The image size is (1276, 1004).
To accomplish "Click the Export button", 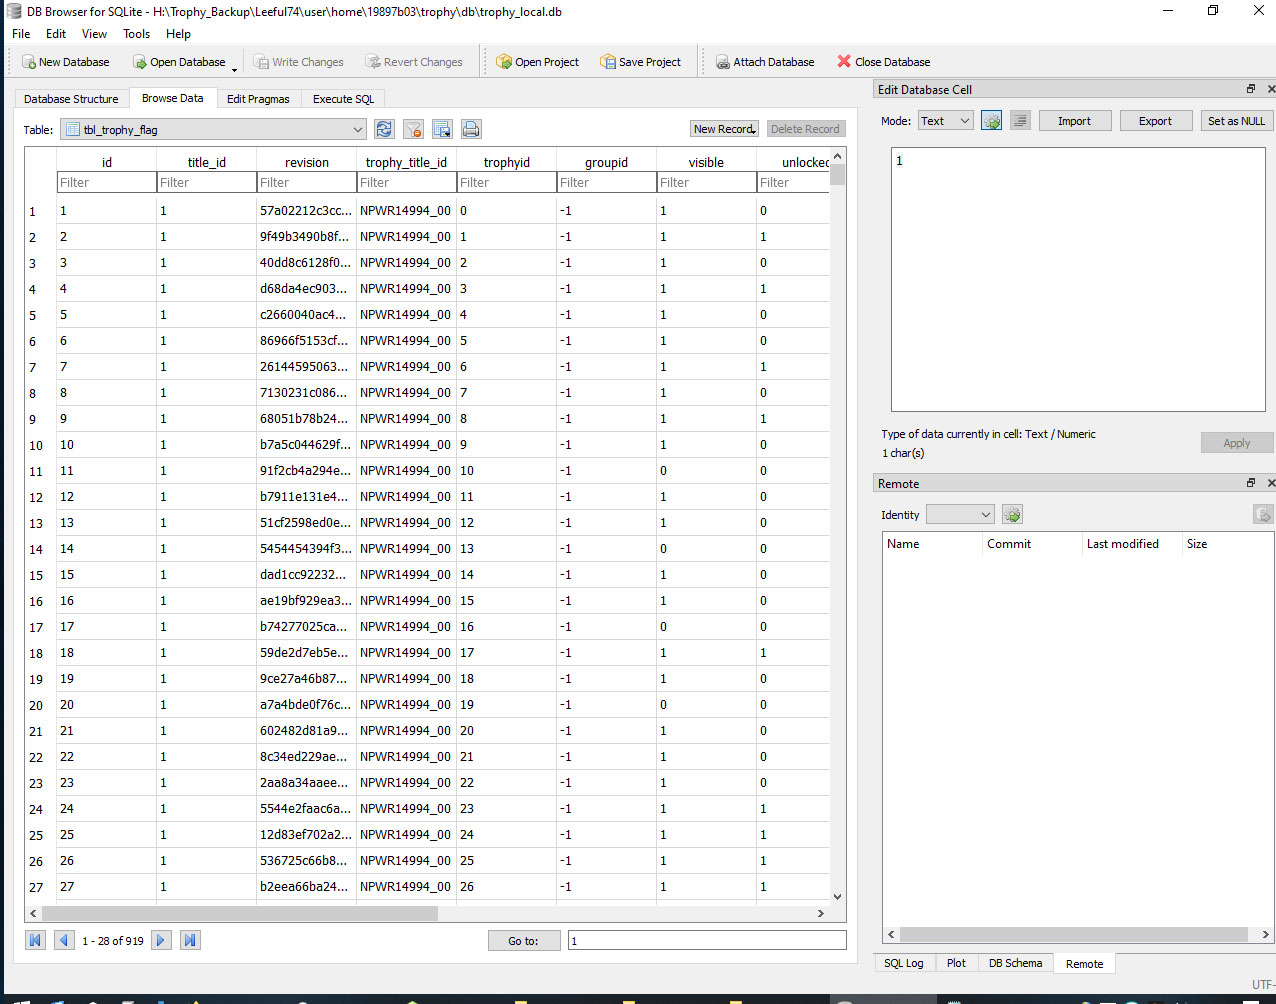I will point(1155,121).
